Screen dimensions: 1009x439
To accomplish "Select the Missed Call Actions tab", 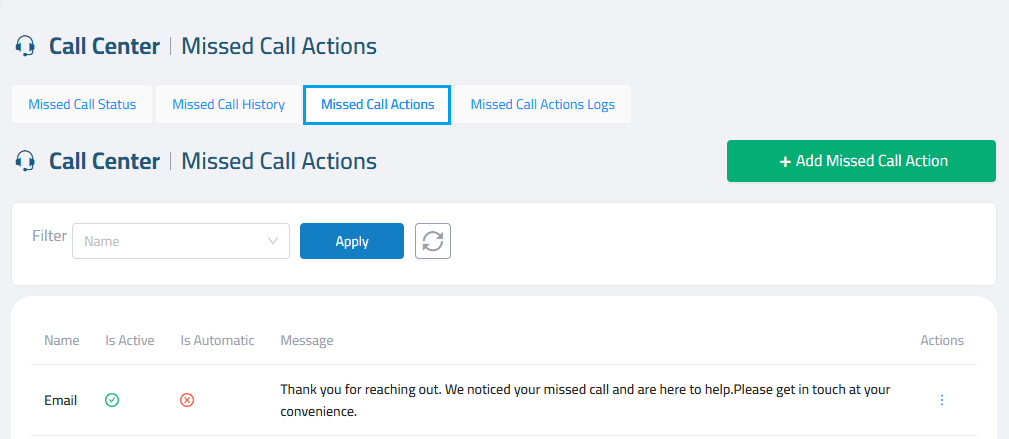I will pyautogui.click(x=377, y=104).
